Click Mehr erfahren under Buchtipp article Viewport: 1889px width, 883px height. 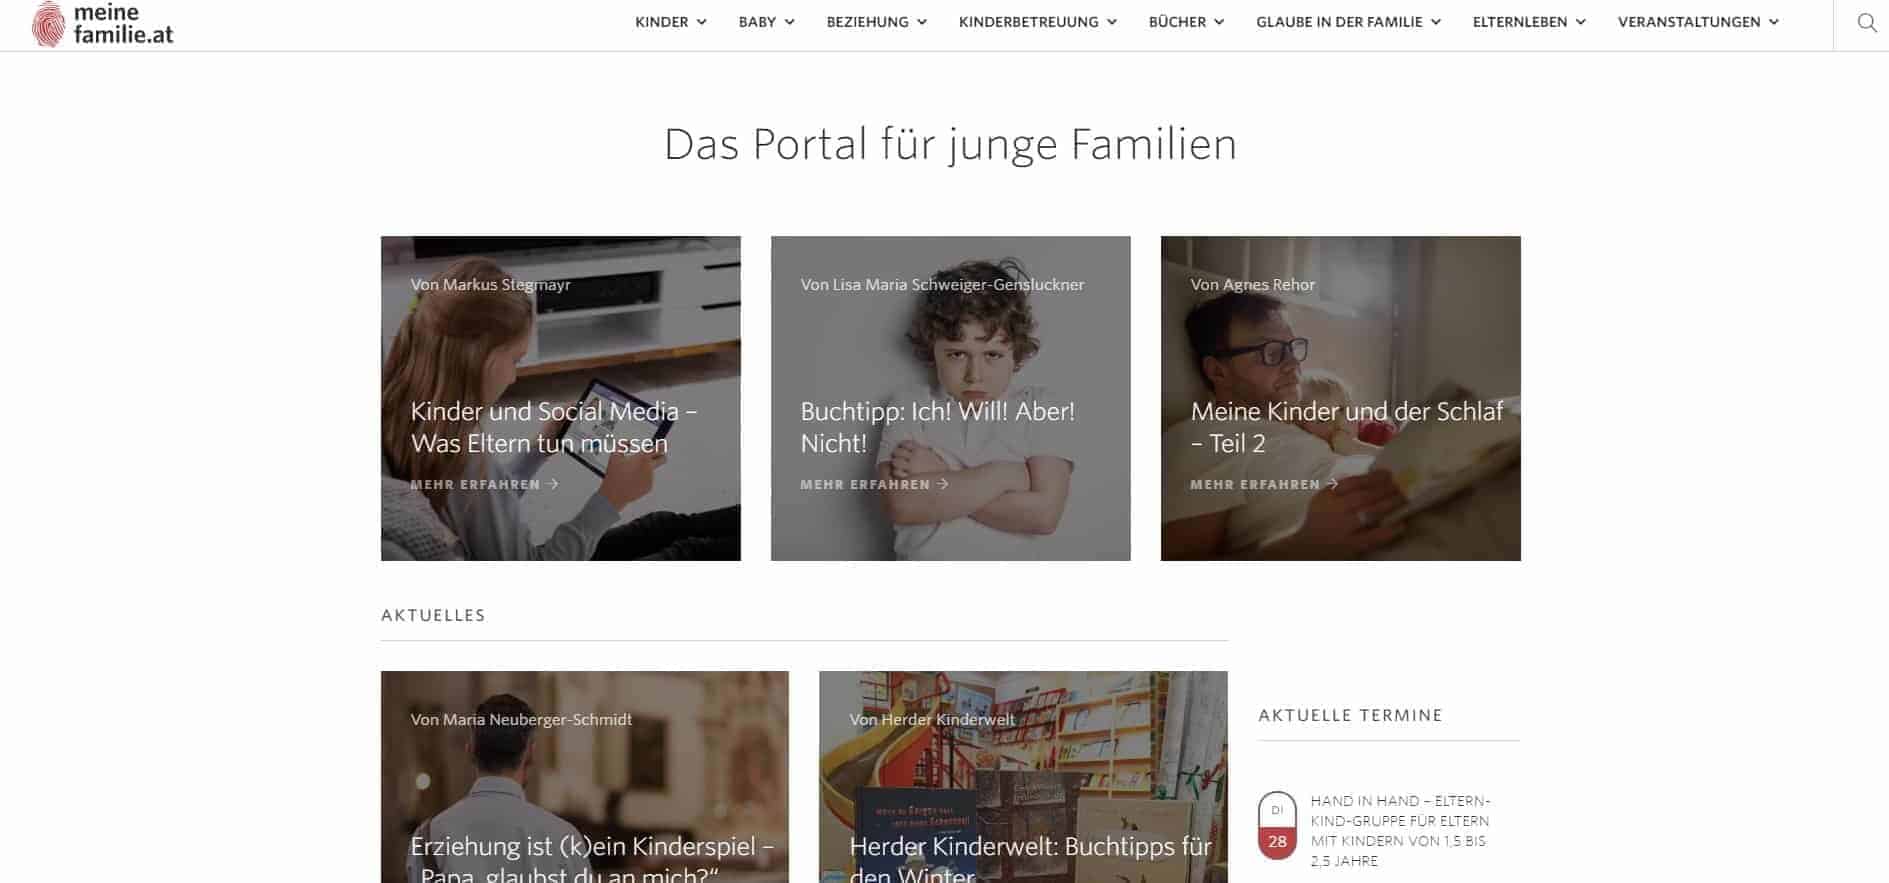coord(874,484)
